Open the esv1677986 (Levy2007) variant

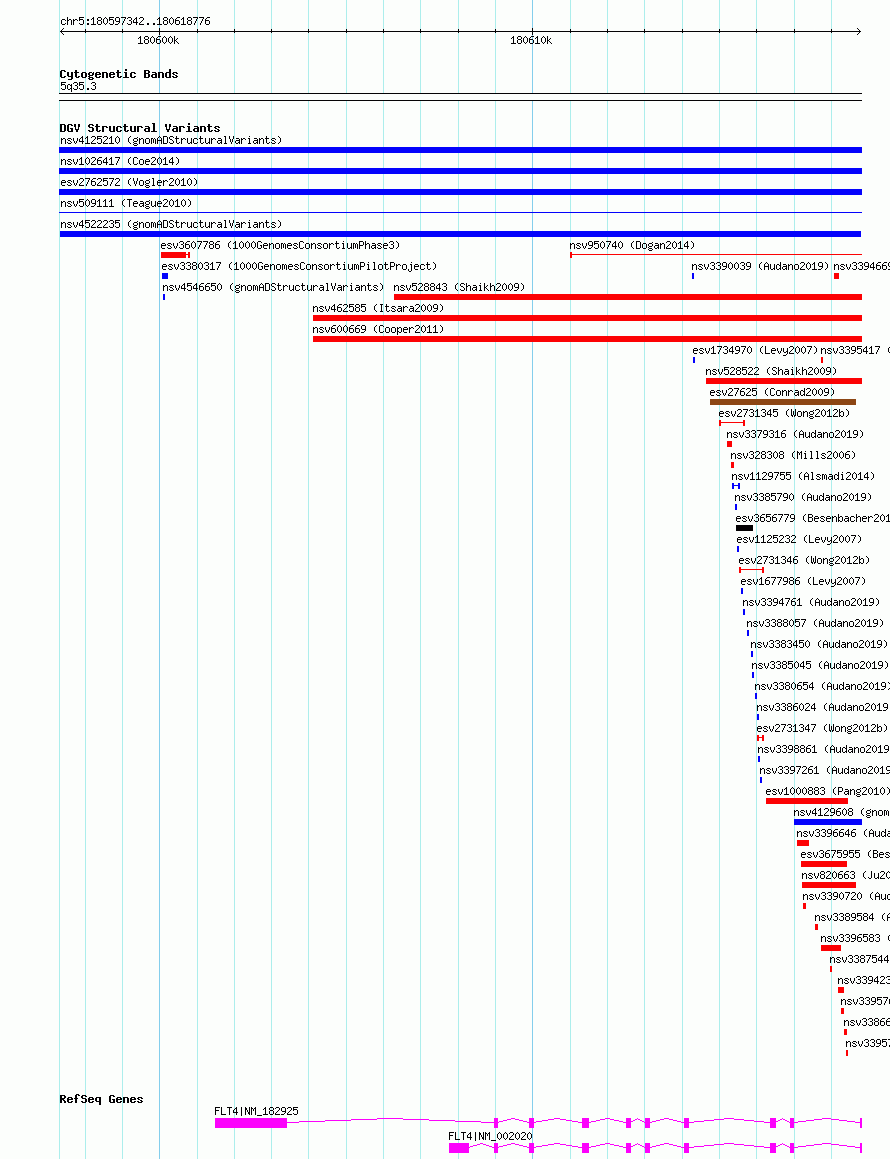[x=804, y=582]
